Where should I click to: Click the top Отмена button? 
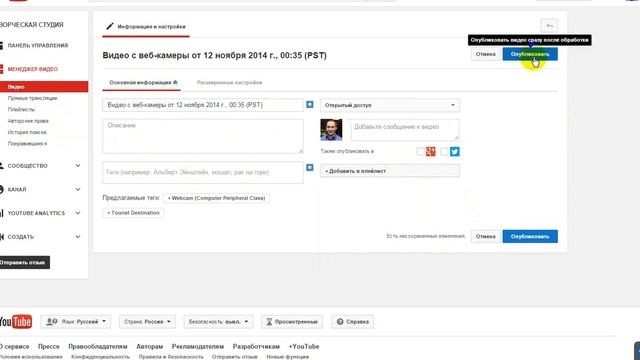tap(485, 54)
